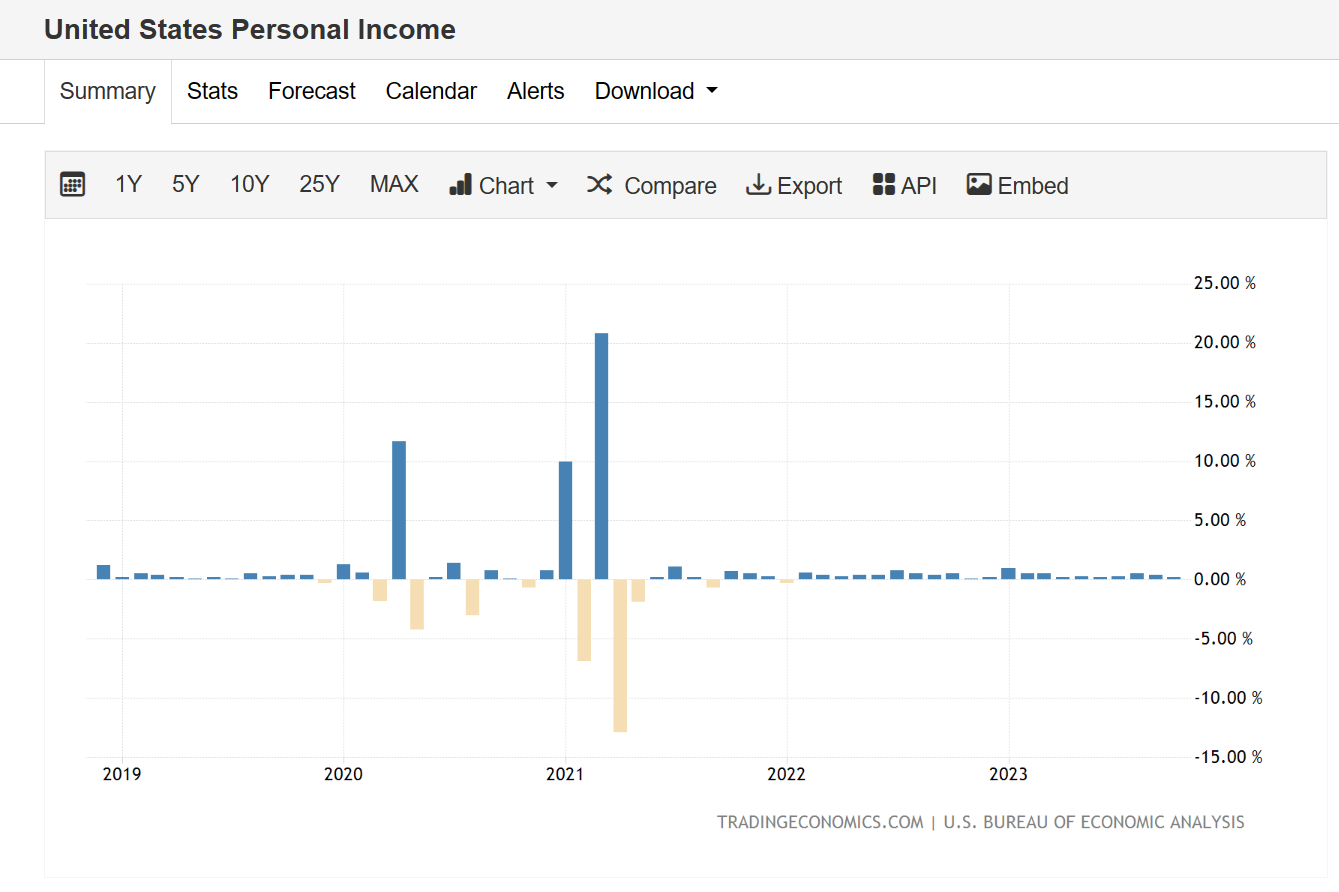The height and width of the screenshot is (892, 1339).
Task: Open the Forecast tab
Action: tap(311, 91)
